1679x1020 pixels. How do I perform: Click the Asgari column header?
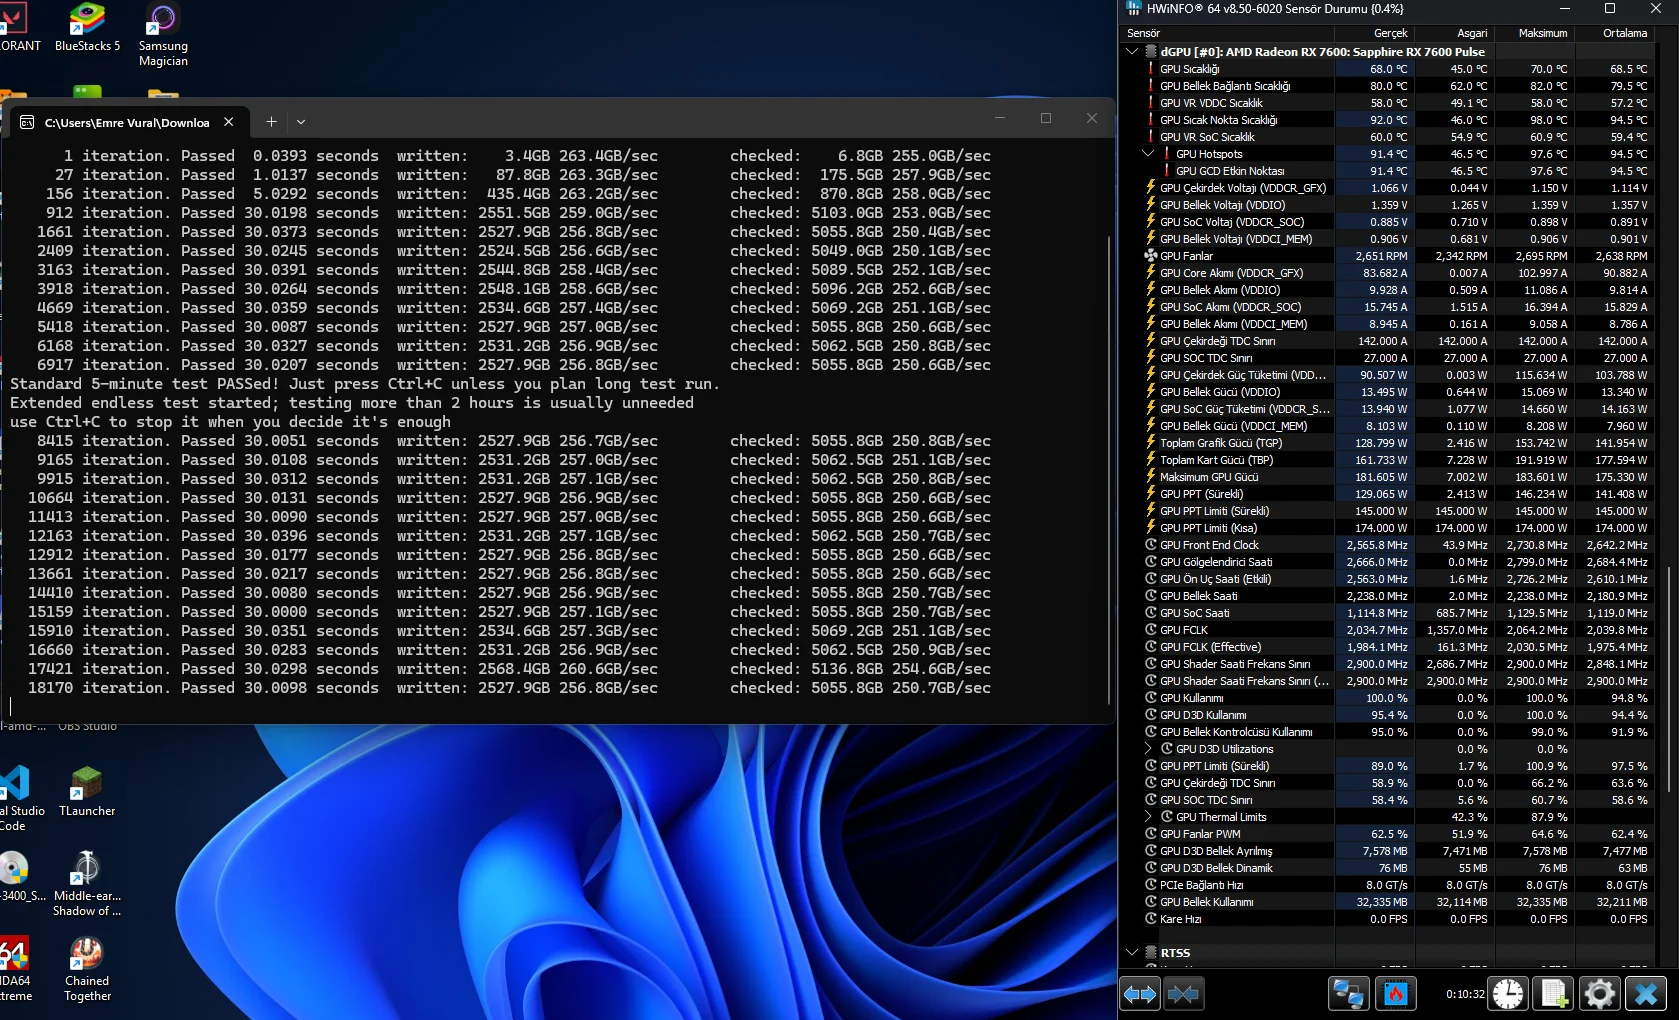(x=1455, y=33)
